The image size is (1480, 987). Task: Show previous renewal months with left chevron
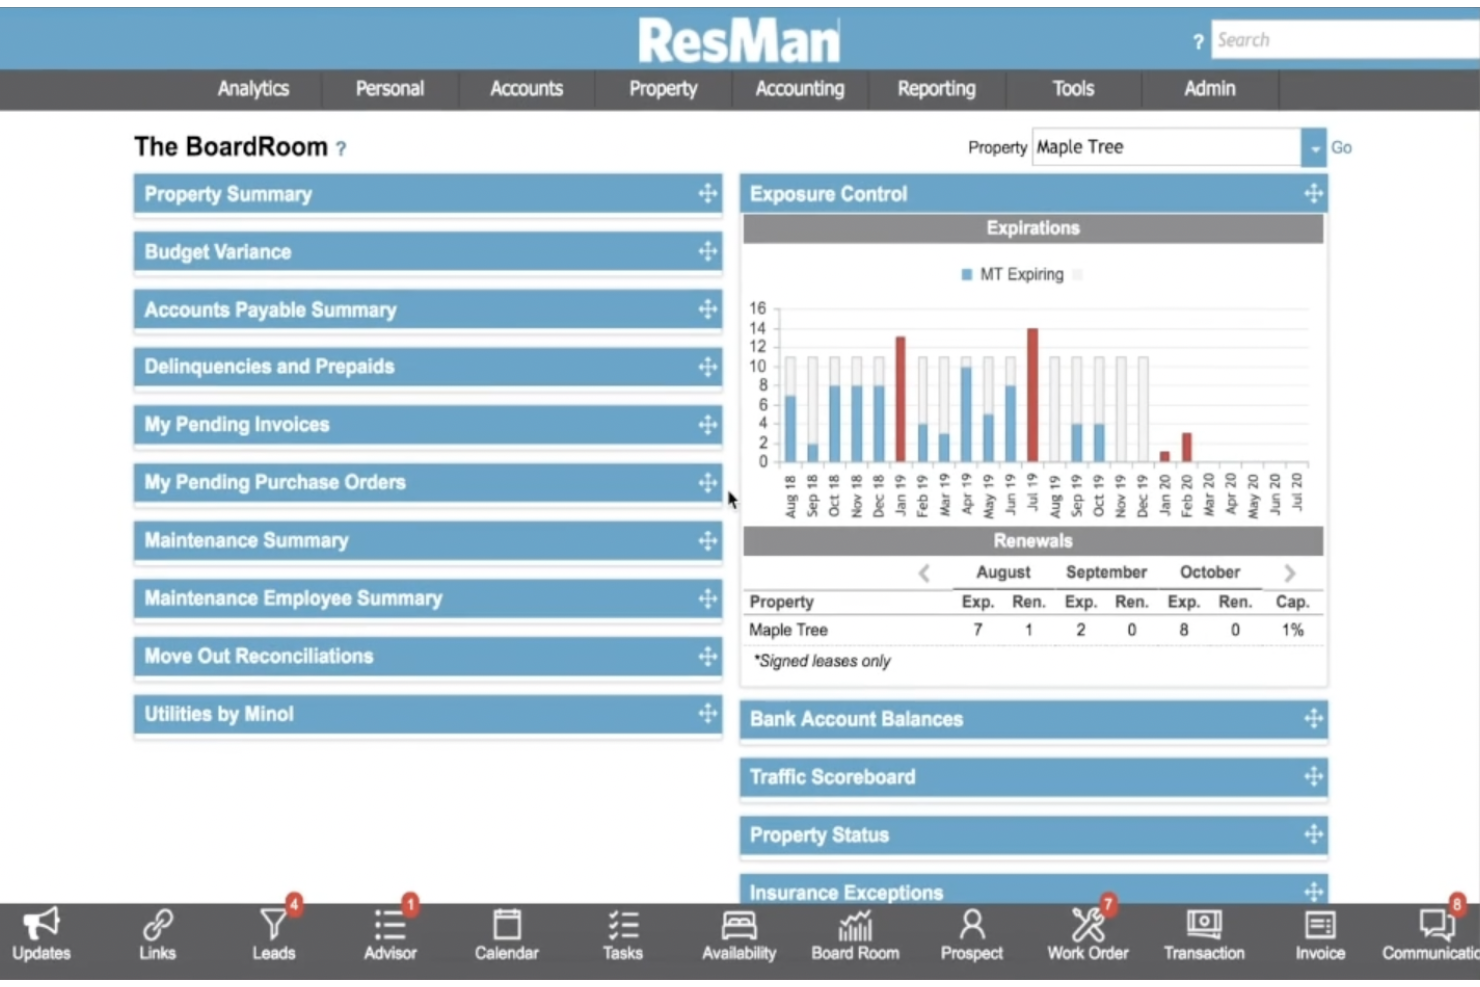point(924,573)
